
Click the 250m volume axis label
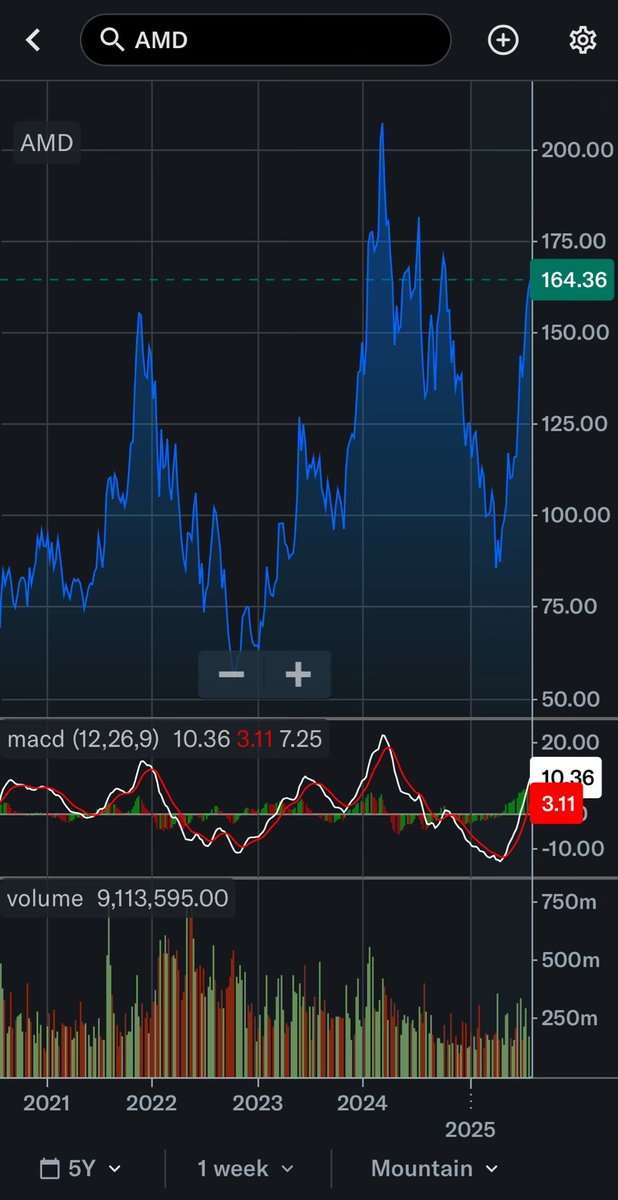click(x=569, y=1018)
